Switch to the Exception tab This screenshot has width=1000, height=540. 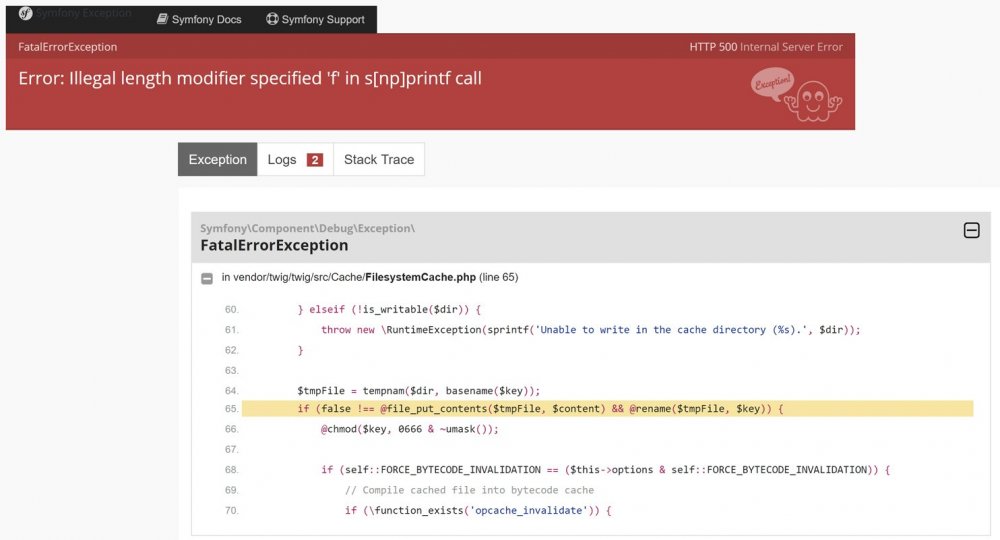click(217, 160)
